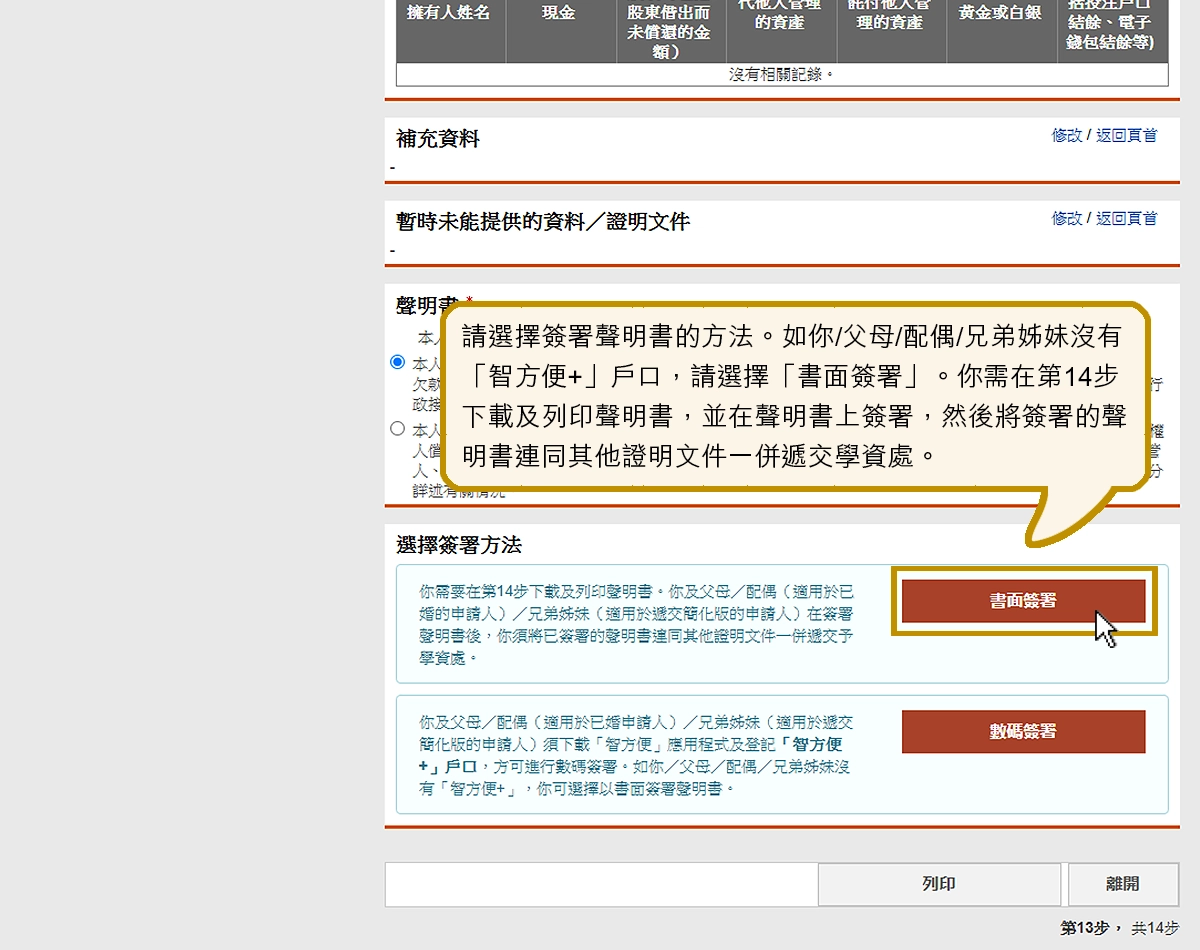Click the 擁有人姓名 table header

click(x=449, y=14)
